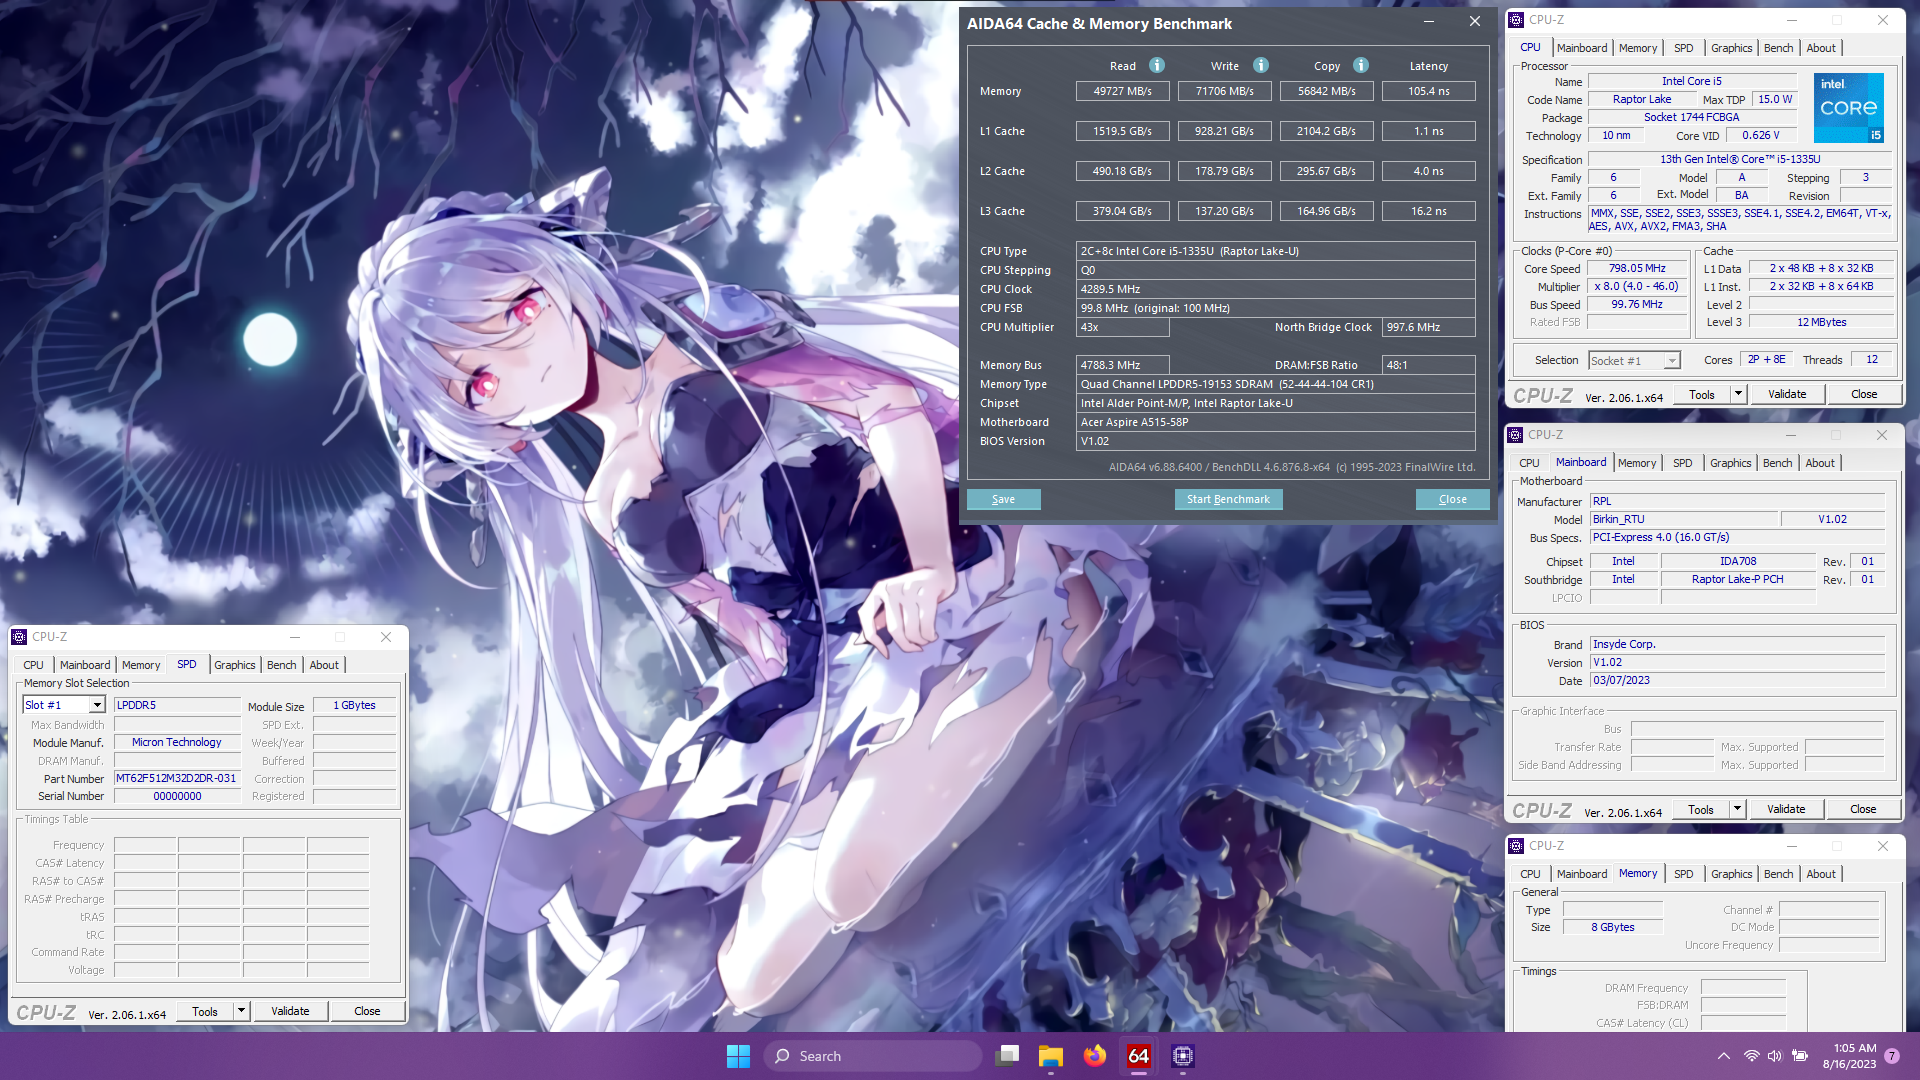The image size is (1920, 1080).
Task: Click the Intel Core i5 logo in CPU-Z
Action: pos(1849,107)
